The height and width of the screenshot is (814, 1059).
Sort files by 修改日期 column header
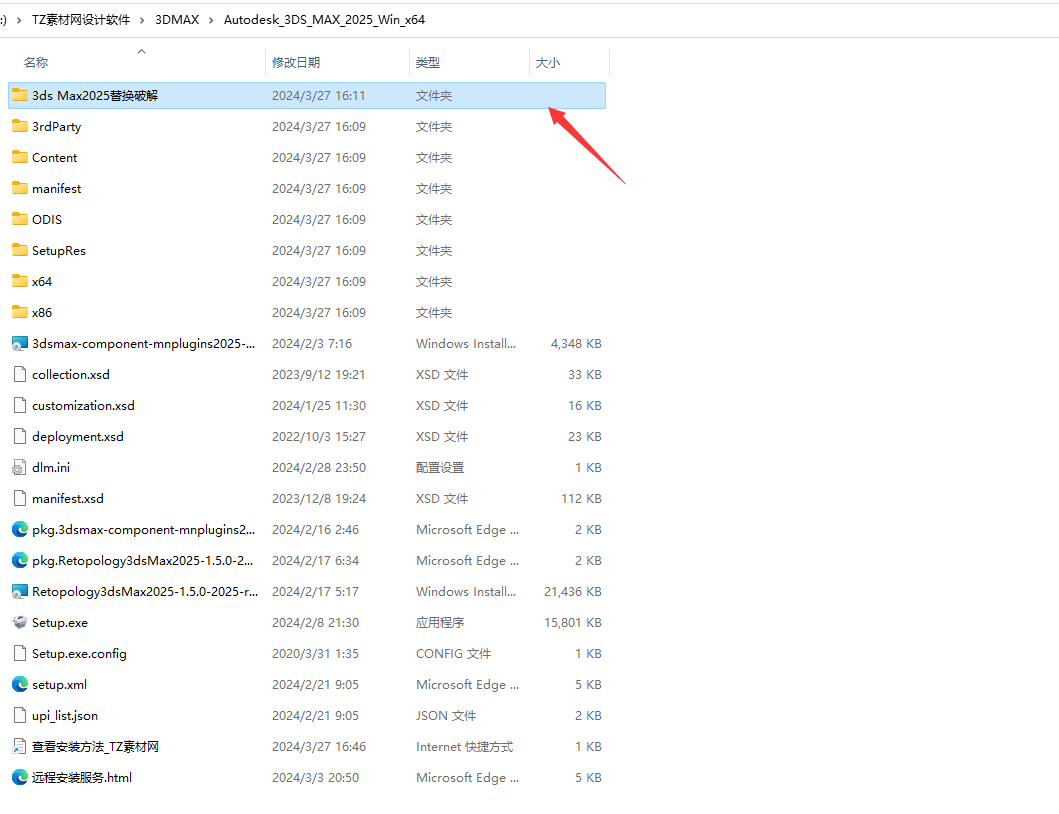coord(296,63)
